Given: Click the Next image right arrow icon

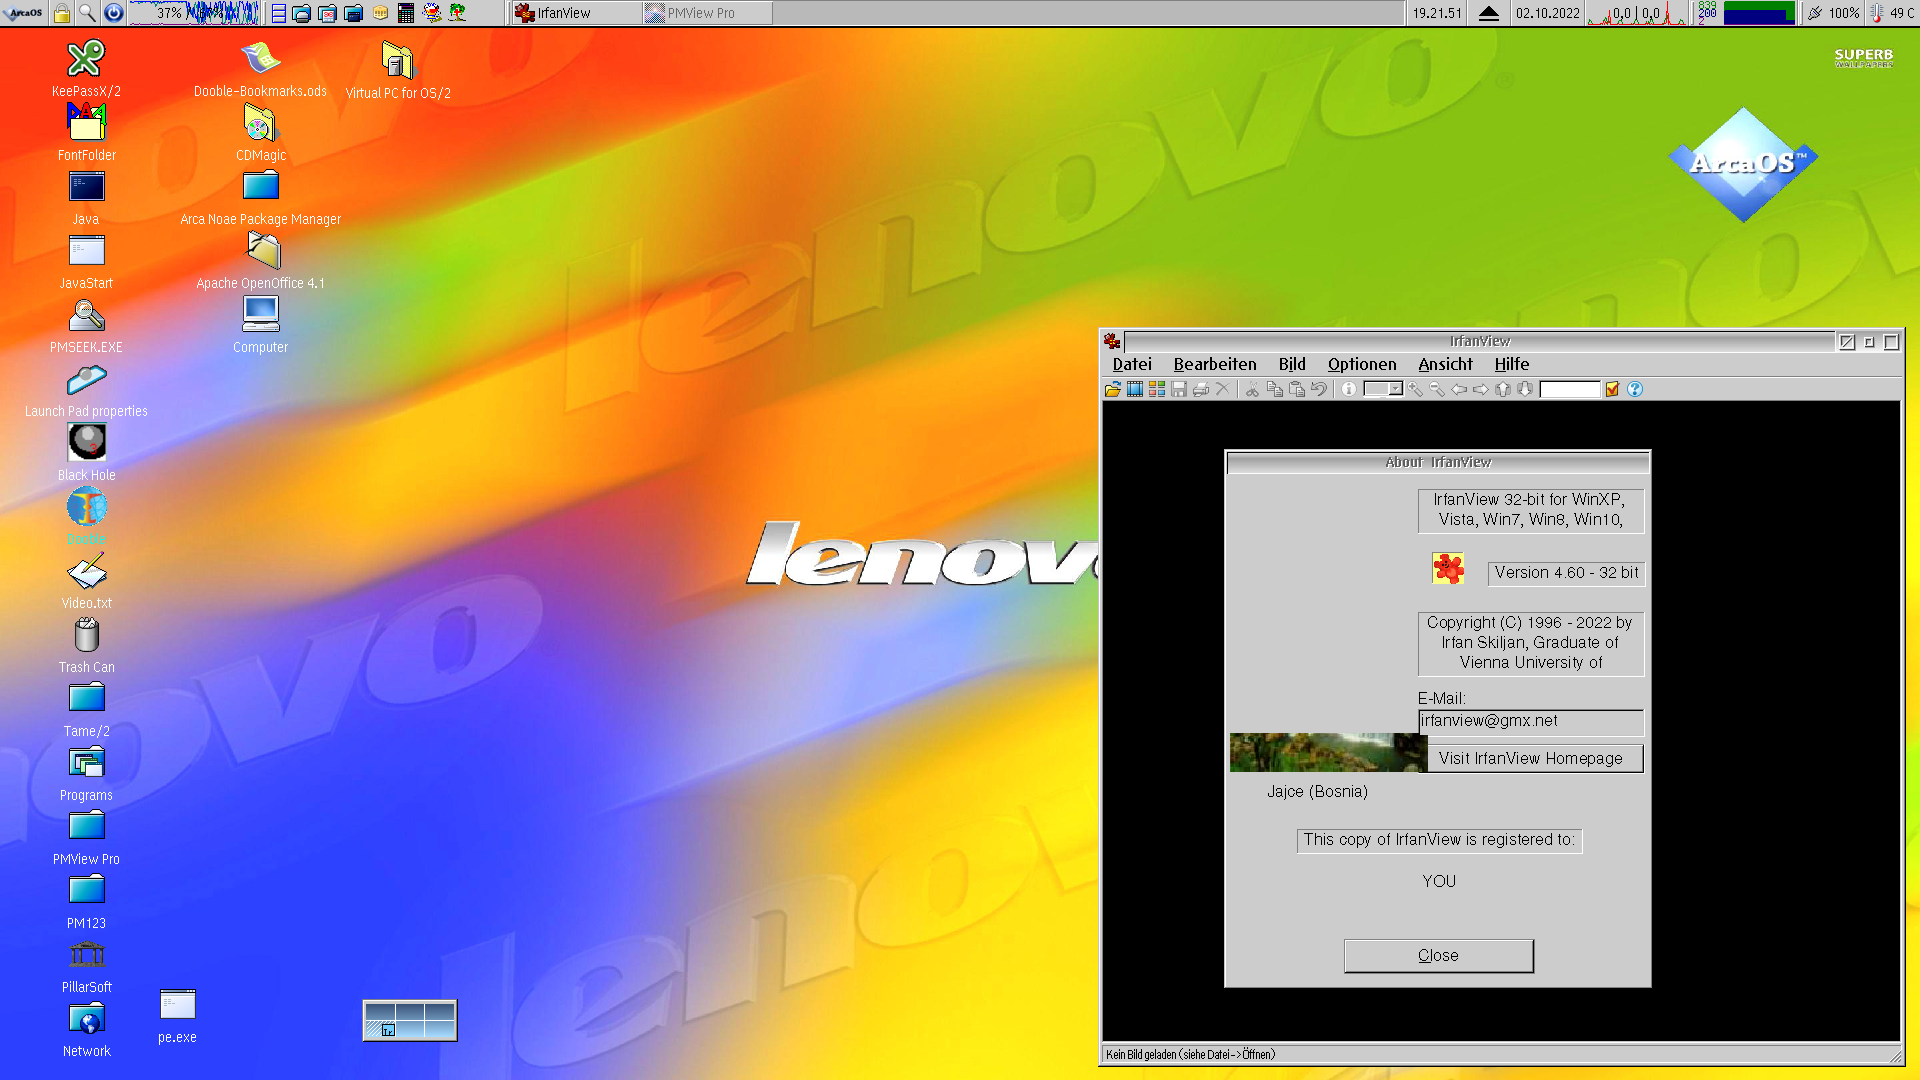Looking at the screenshot, I should [x=1481, y=390].
